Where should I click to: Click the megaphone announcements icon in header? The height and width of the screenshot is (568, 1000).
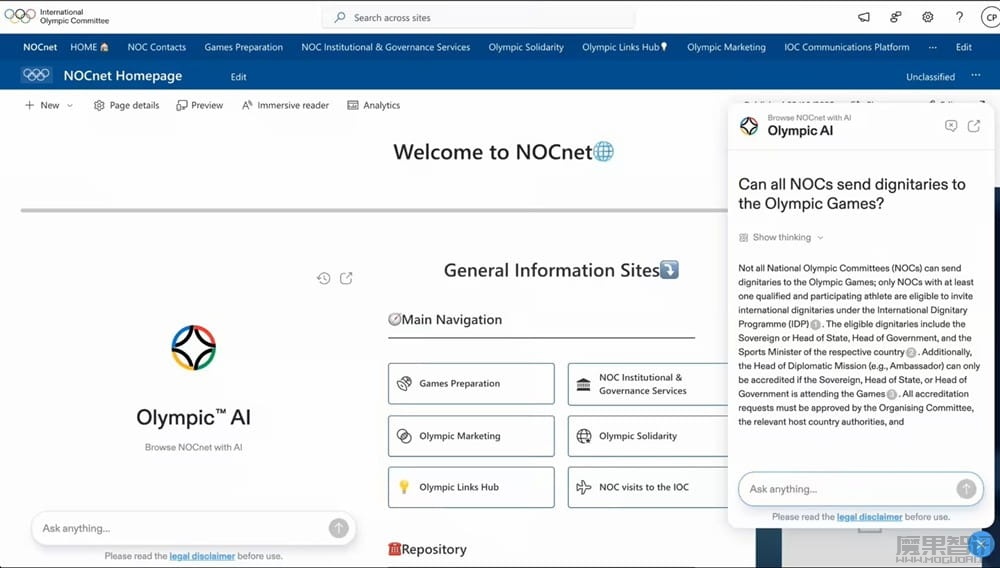864,17
